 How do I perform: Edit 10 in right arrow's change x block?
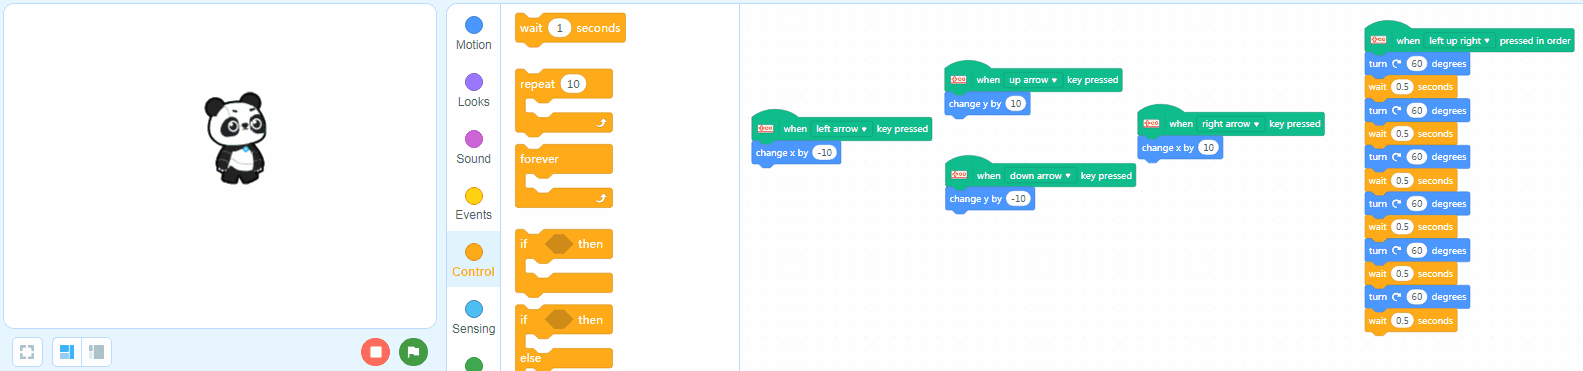click(1208, 148)
